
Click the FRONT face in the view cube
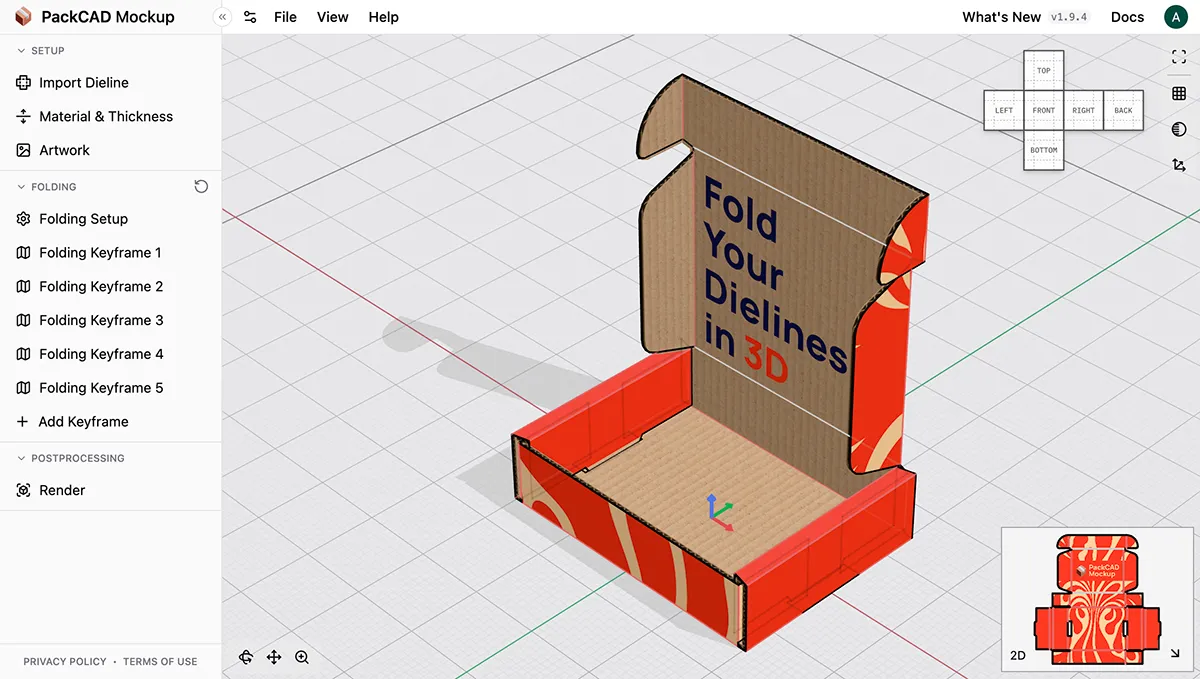pyautogui.click(x=1044, y=110)
